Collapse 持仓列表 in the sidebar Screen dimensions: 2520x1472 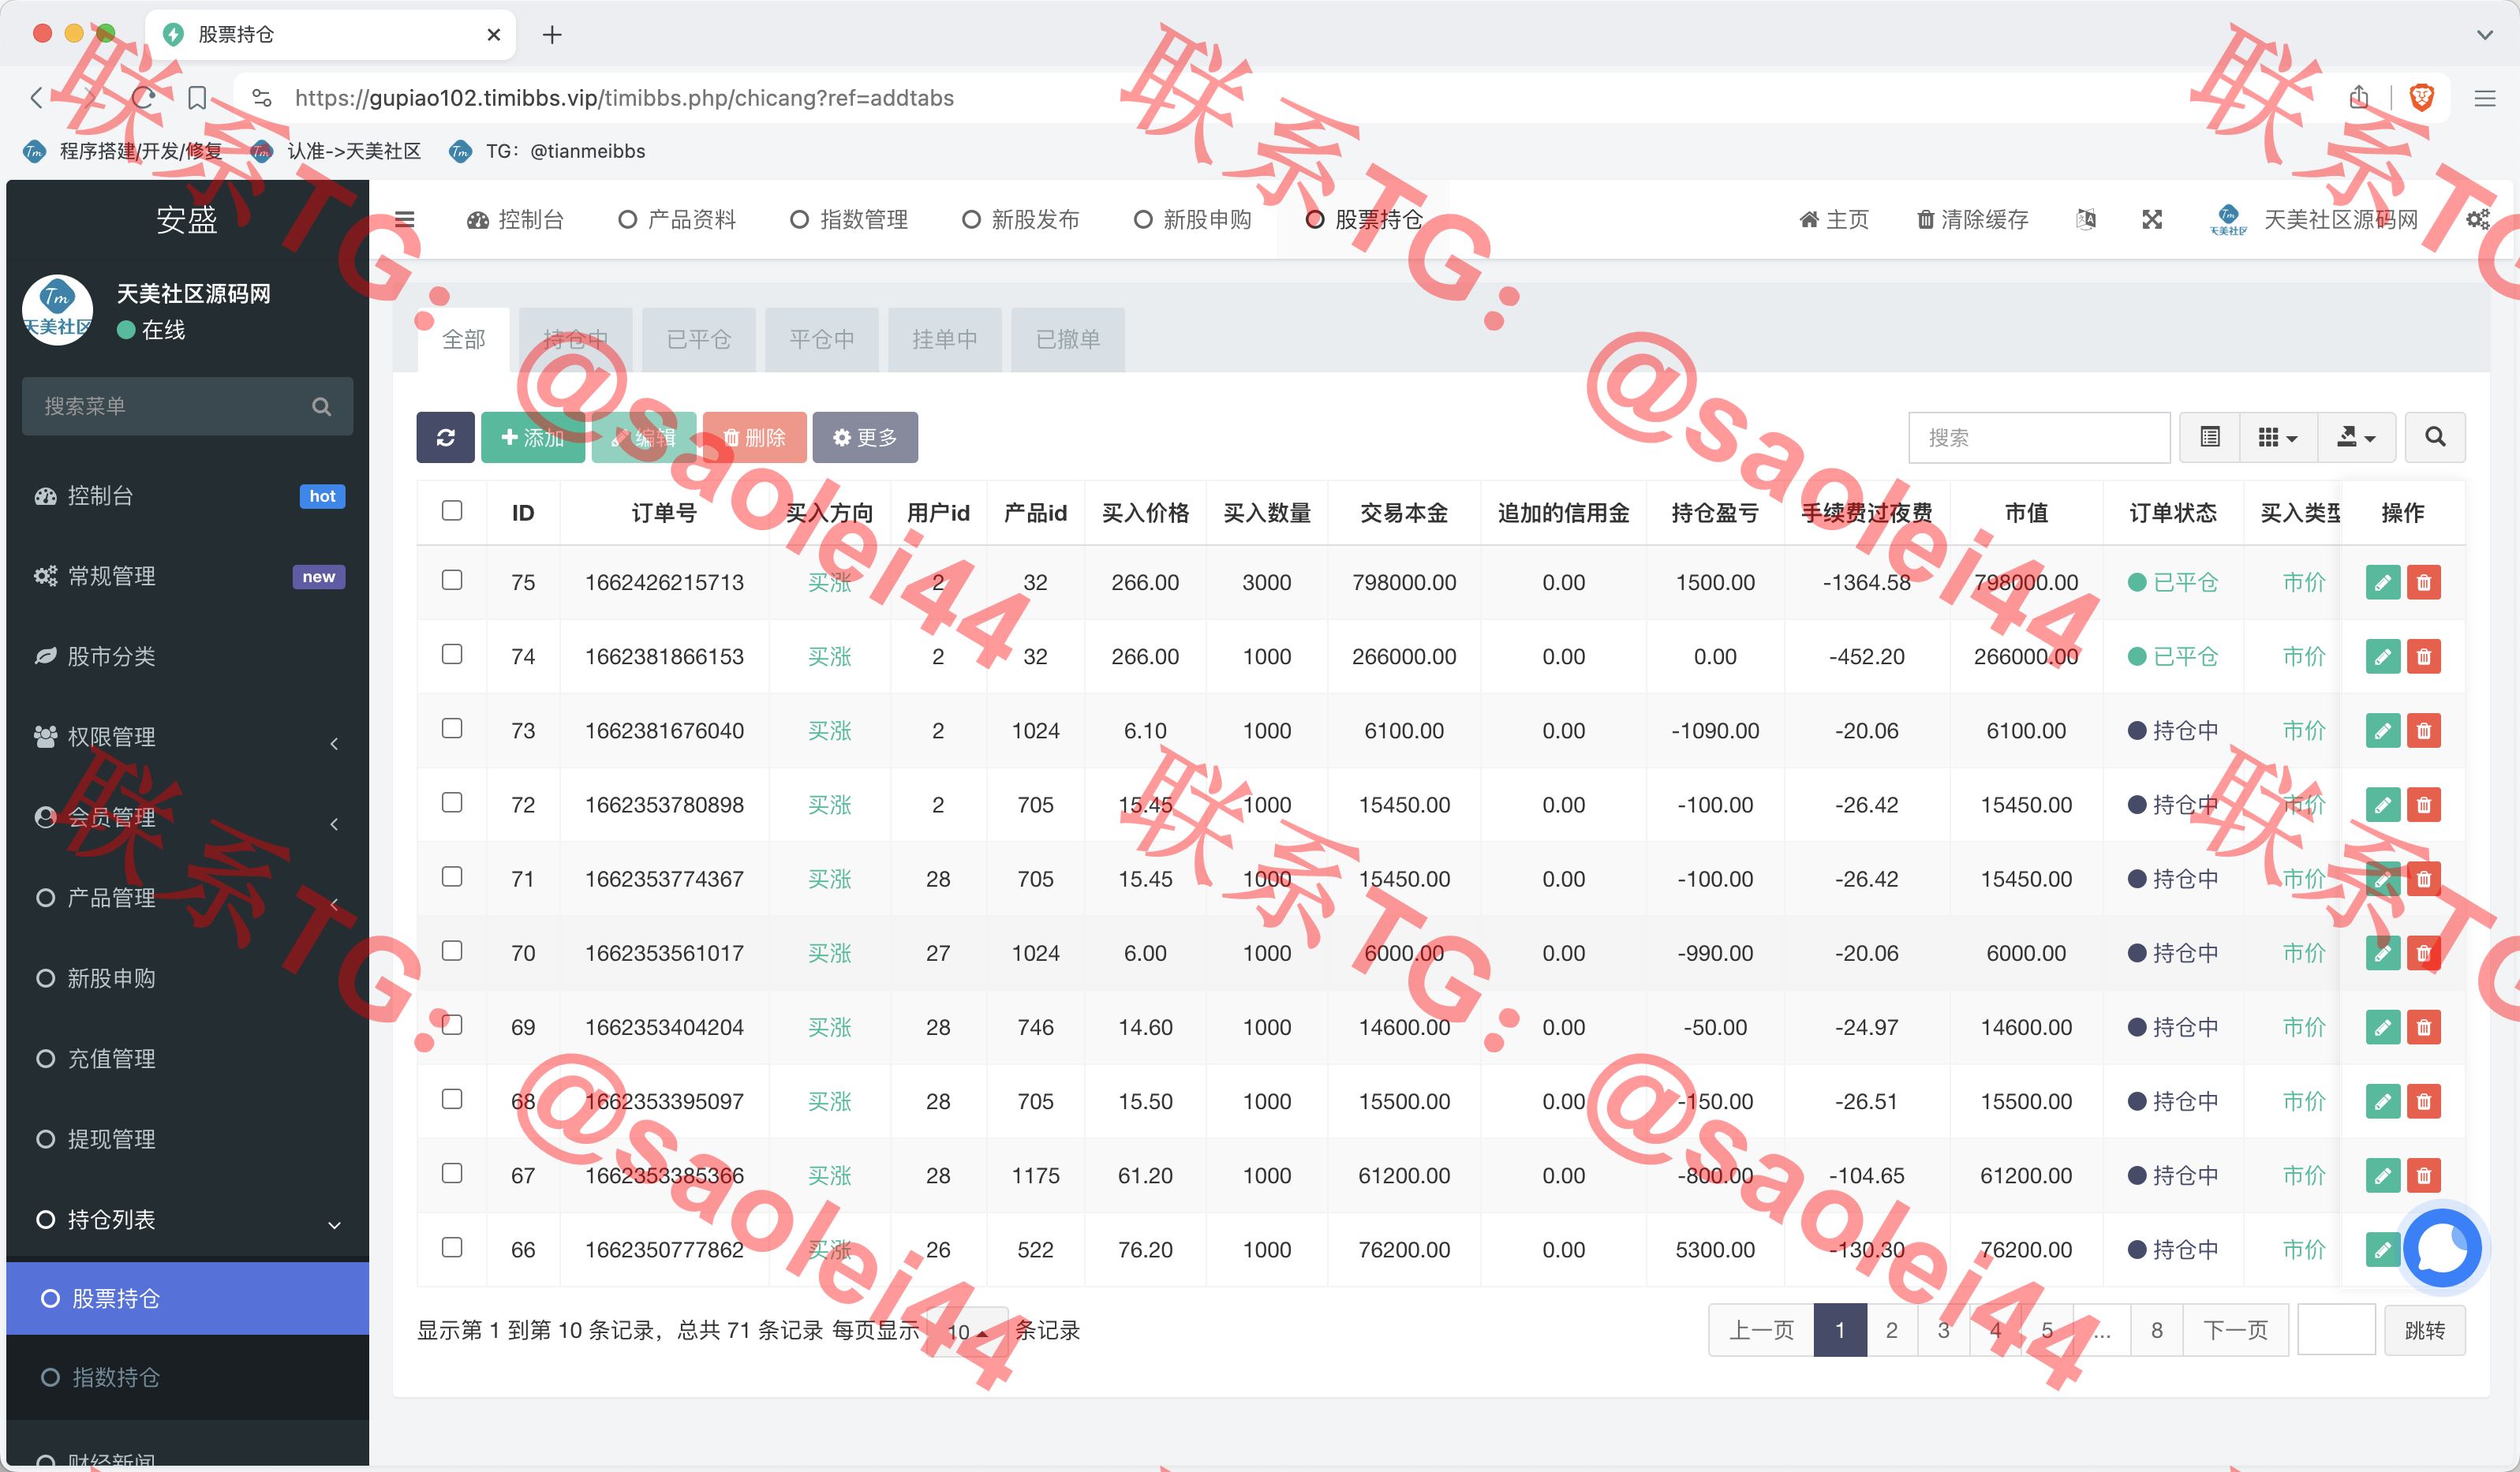187,1219
